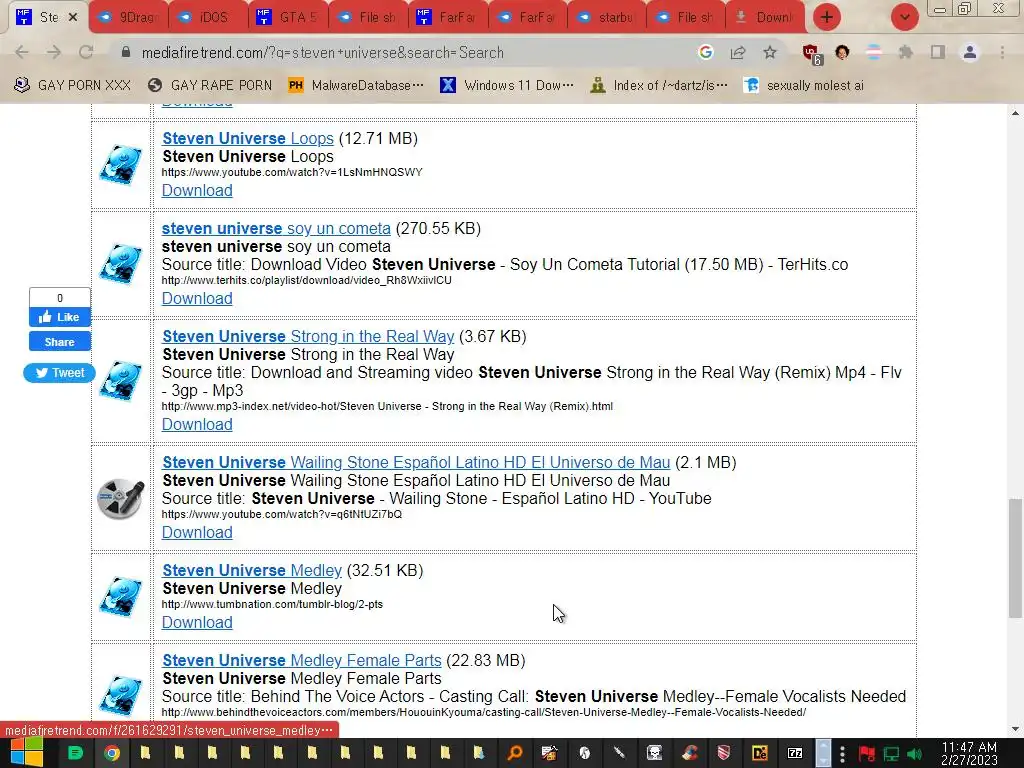Open Chrome's three-dot menu
The width and height of the screenshot is (1024, 768).
tap(1002, 52)
